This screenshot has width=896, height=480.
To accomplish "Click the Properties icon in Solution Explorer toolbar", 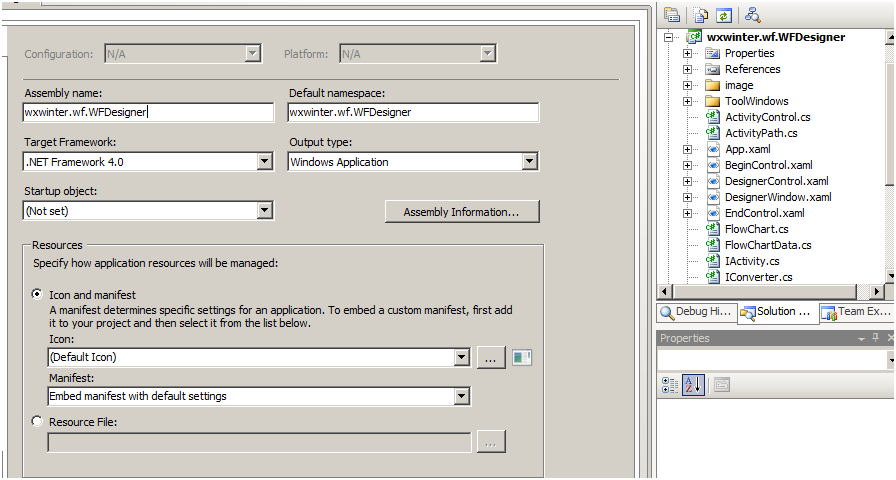I will coord(673,15).
